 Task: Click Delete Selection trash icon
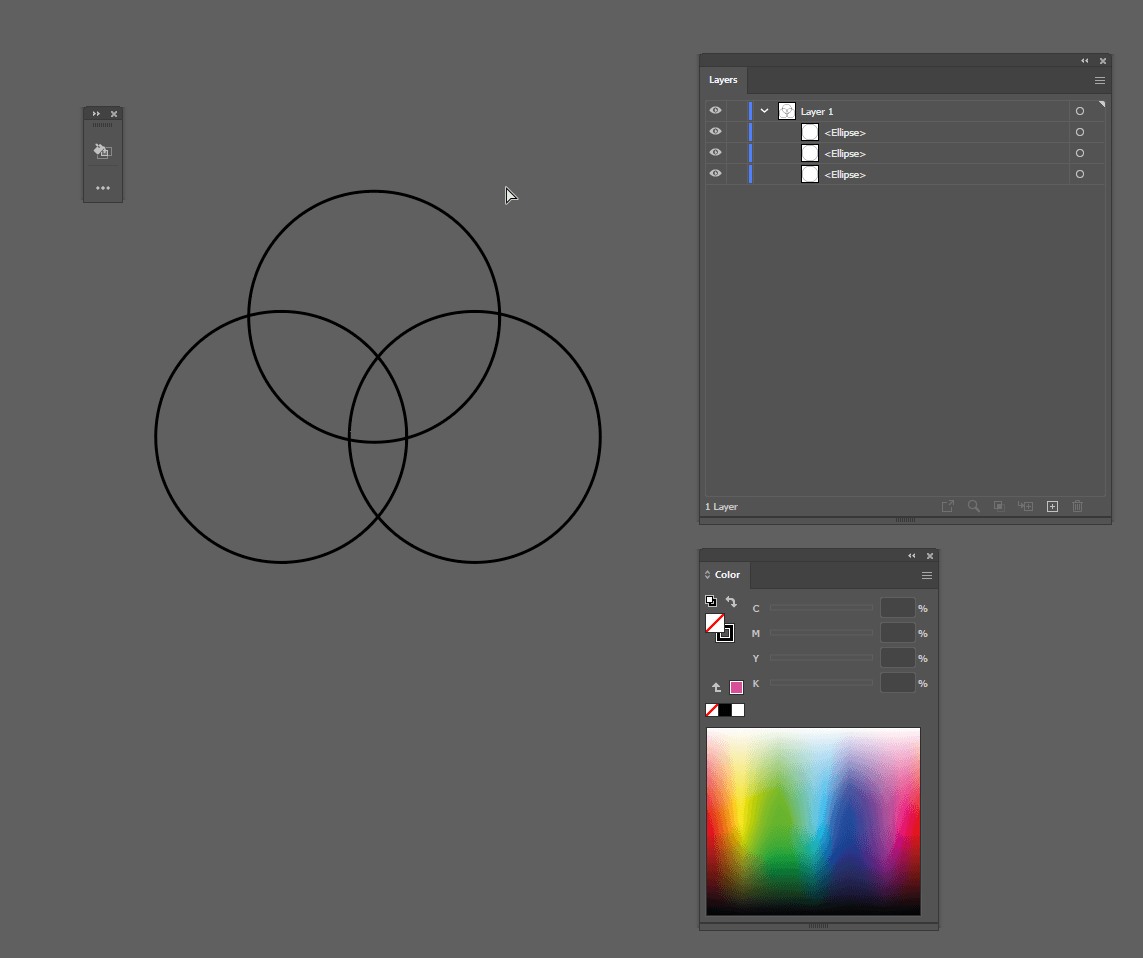1077,506
